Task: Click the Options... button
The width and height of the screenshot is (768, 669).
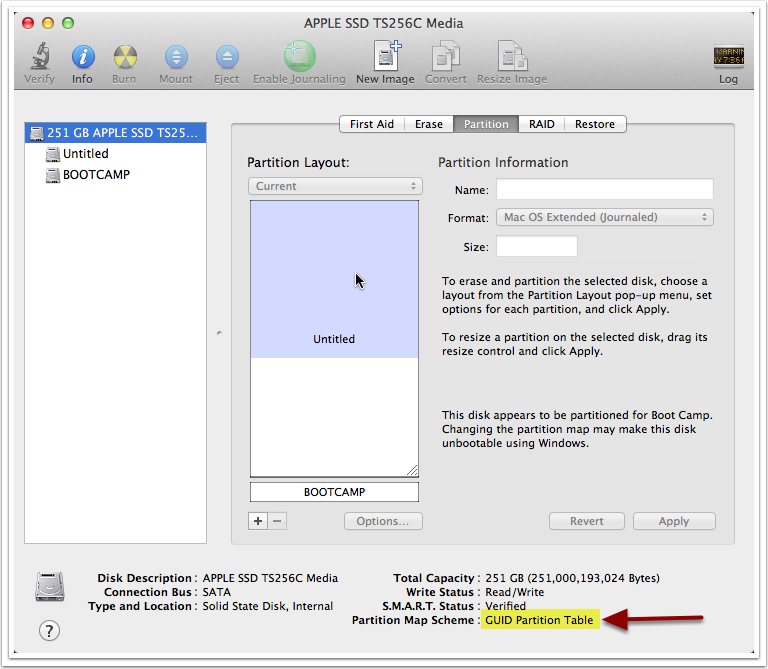Action: [x=383, y=521]
